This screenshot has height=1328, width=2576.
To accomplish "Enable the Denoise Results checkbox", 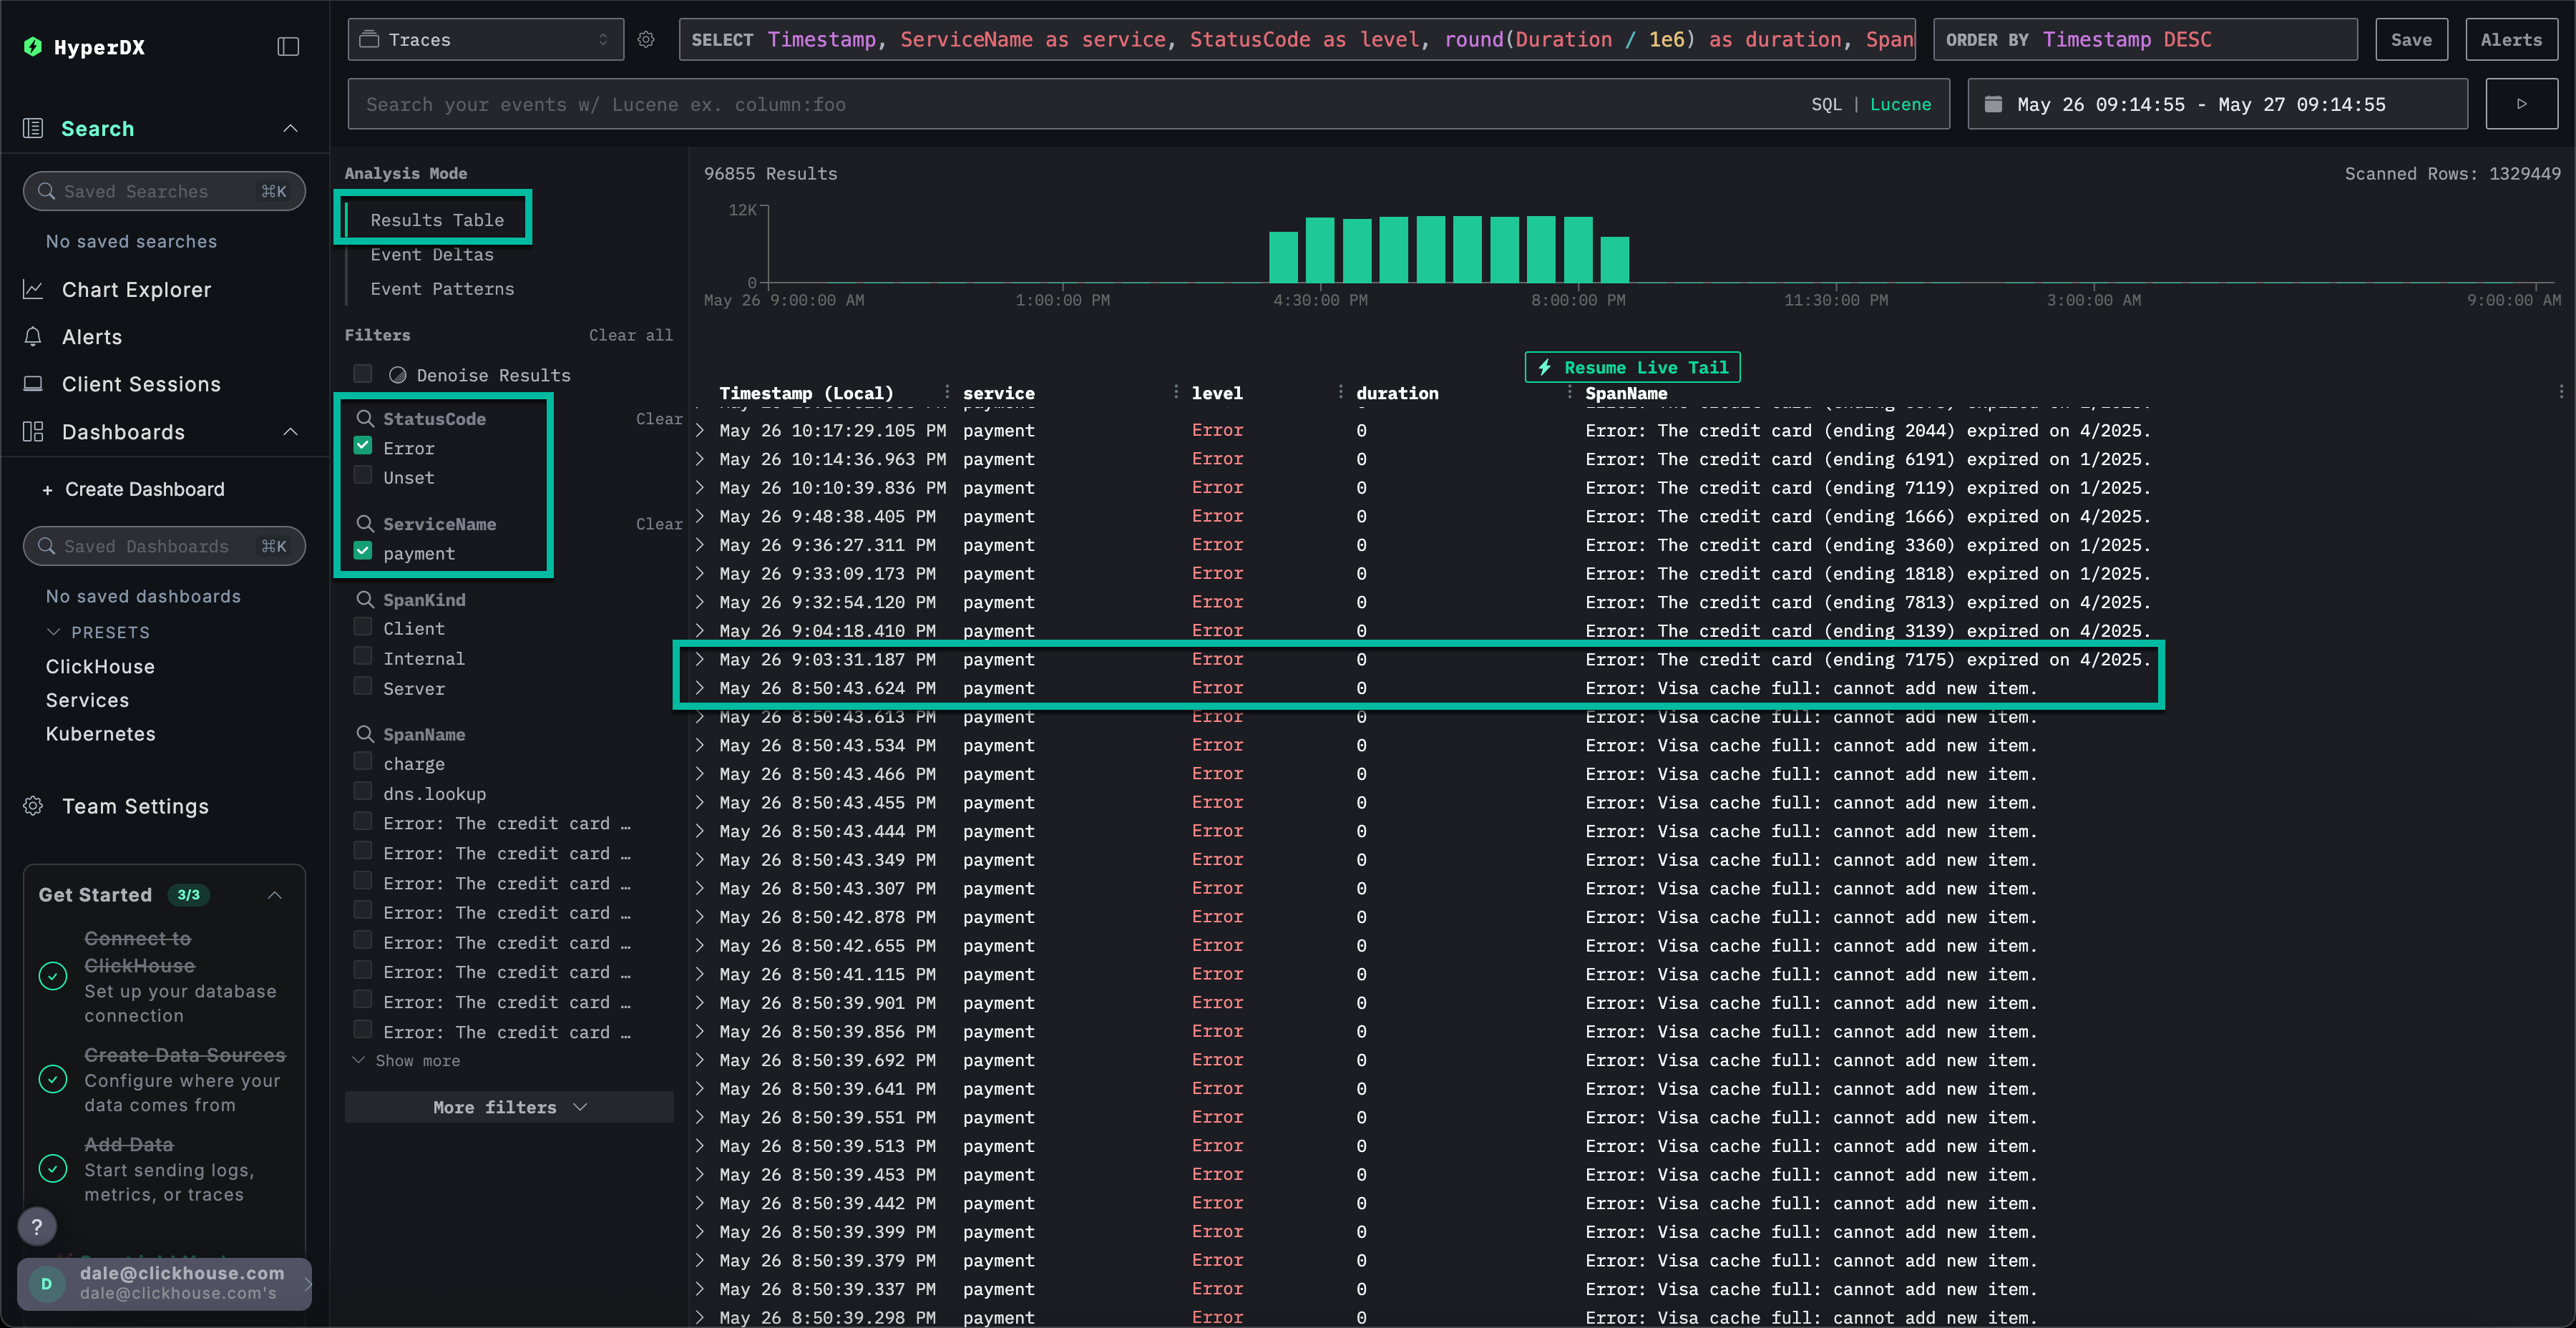I will coord(363,374).
